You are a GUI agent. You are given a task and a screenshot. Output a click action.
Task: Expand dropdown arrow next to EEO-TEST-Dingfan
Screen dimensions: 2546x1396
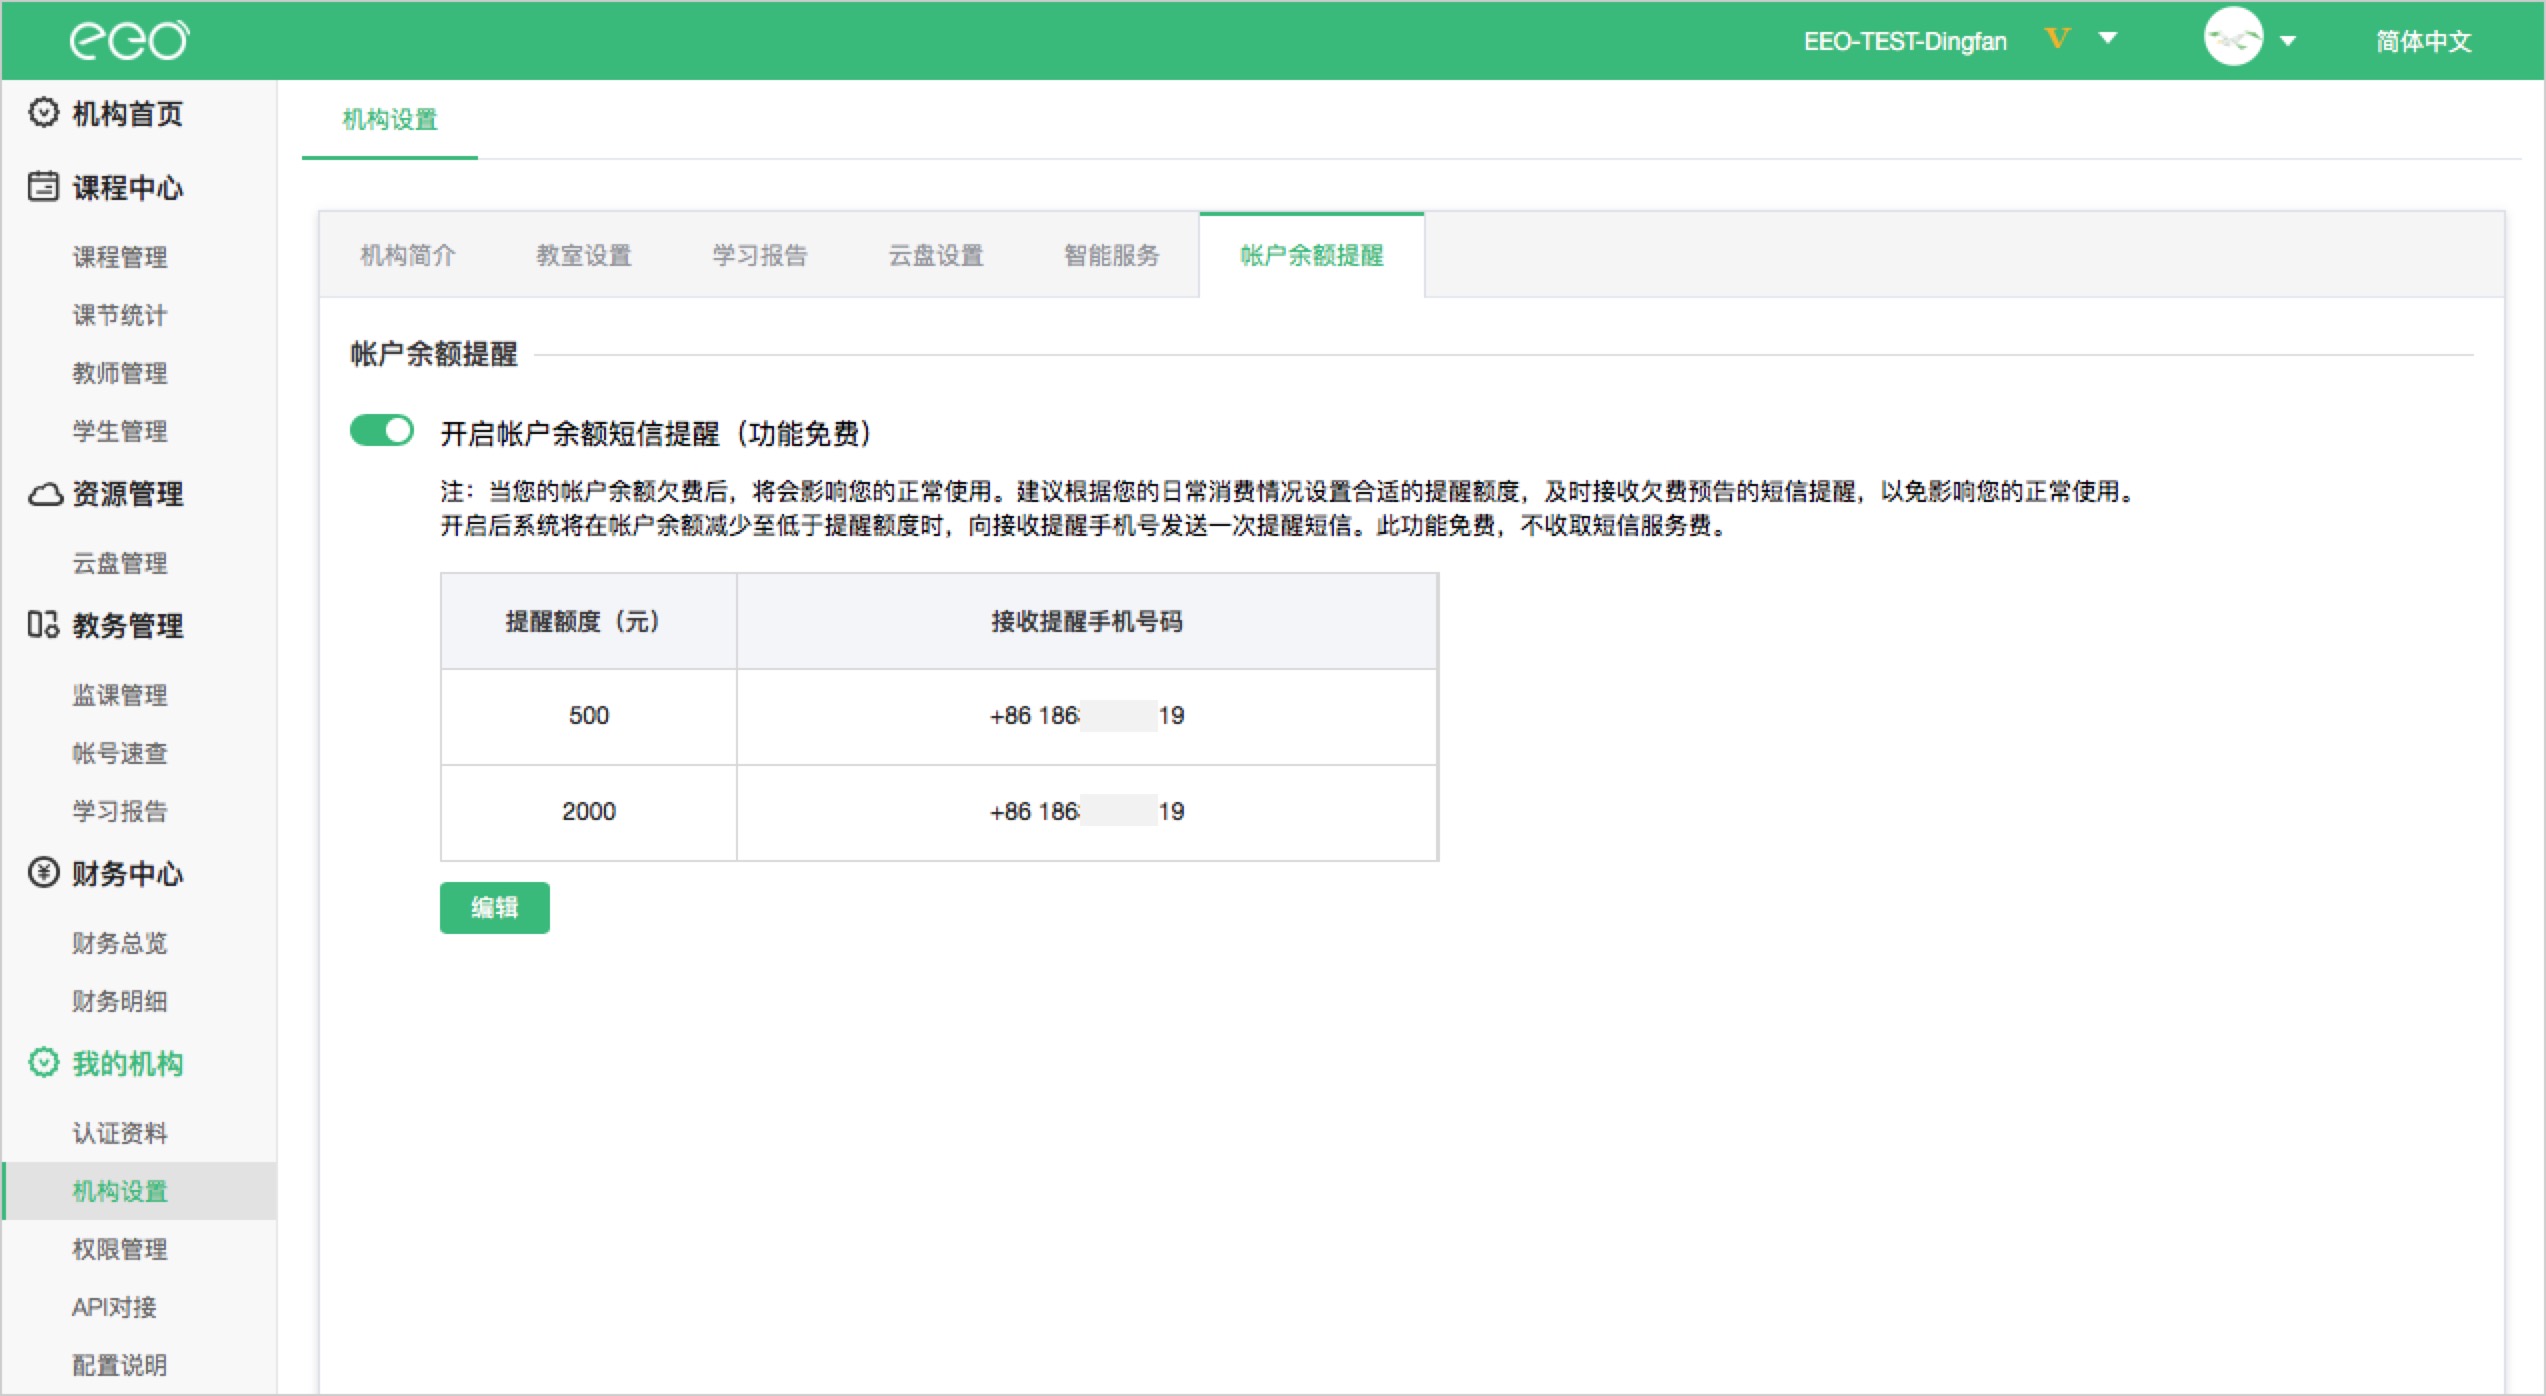point(2108,39)
